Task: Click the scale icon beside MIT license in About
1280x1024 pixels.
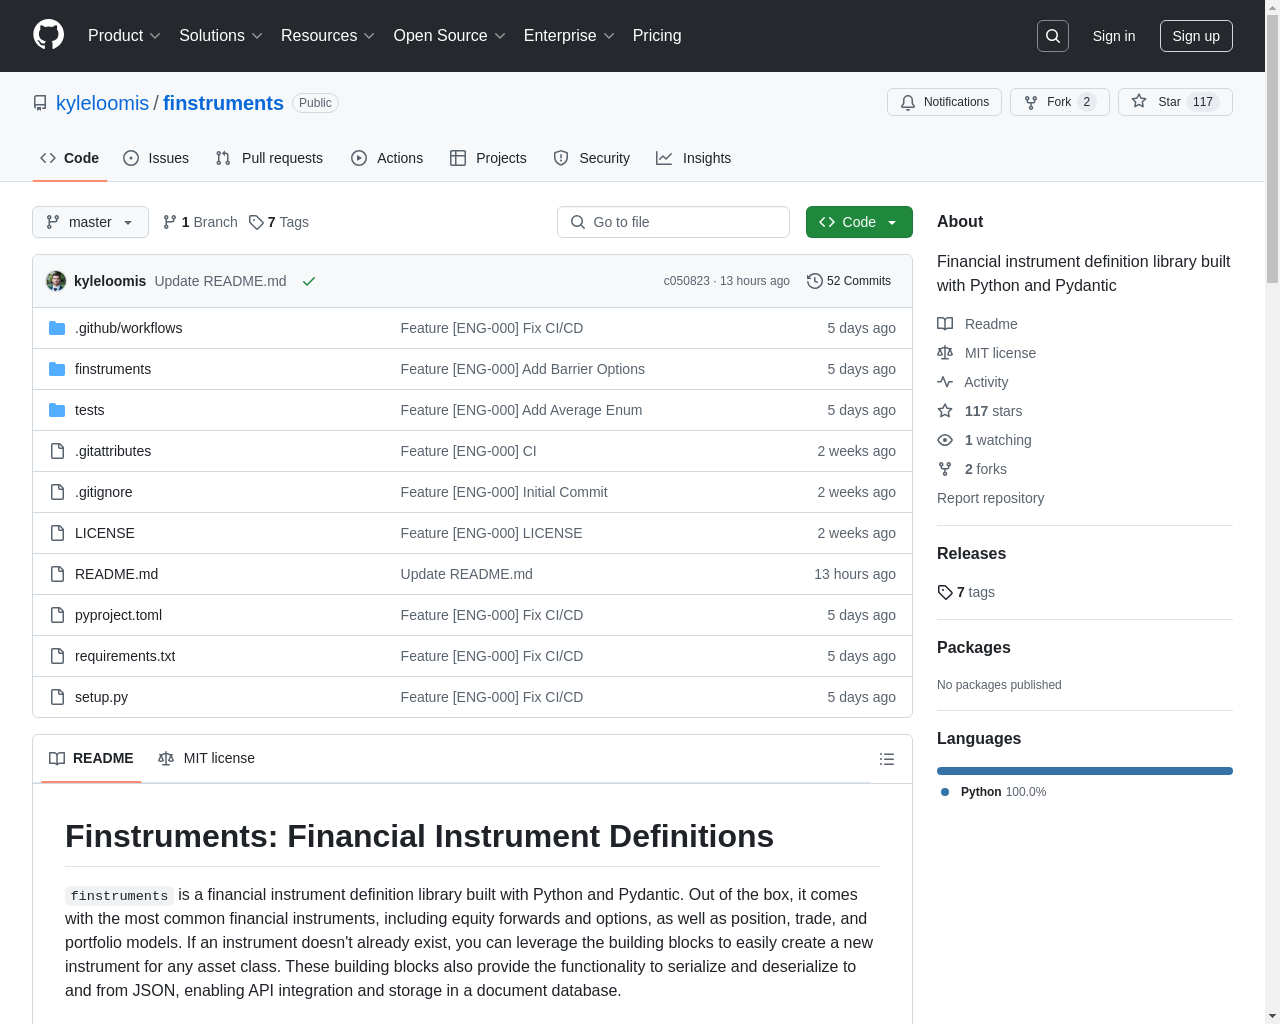Action: click(x=945, y=353)
